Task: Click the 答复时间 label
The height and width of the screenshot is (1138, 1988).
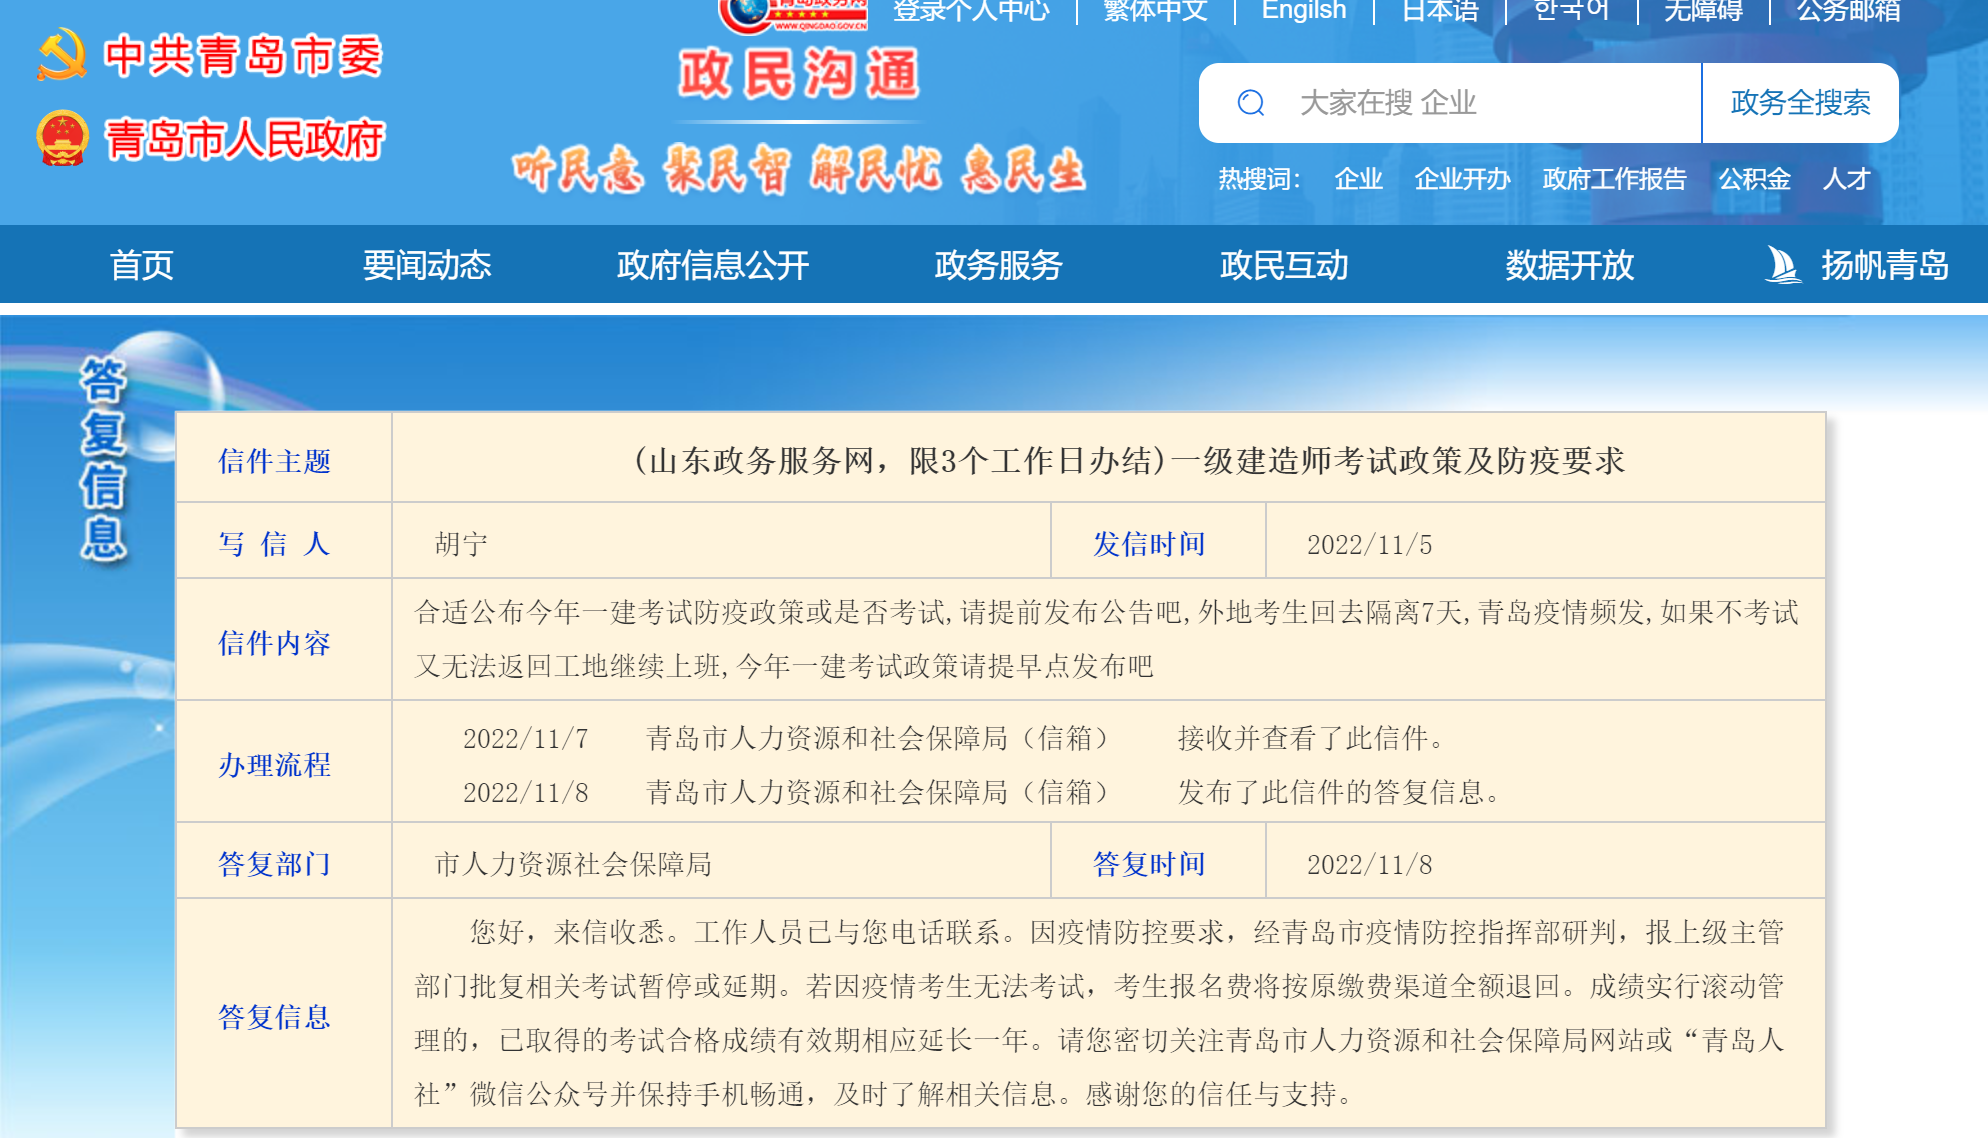Action: pos(1149,864)
